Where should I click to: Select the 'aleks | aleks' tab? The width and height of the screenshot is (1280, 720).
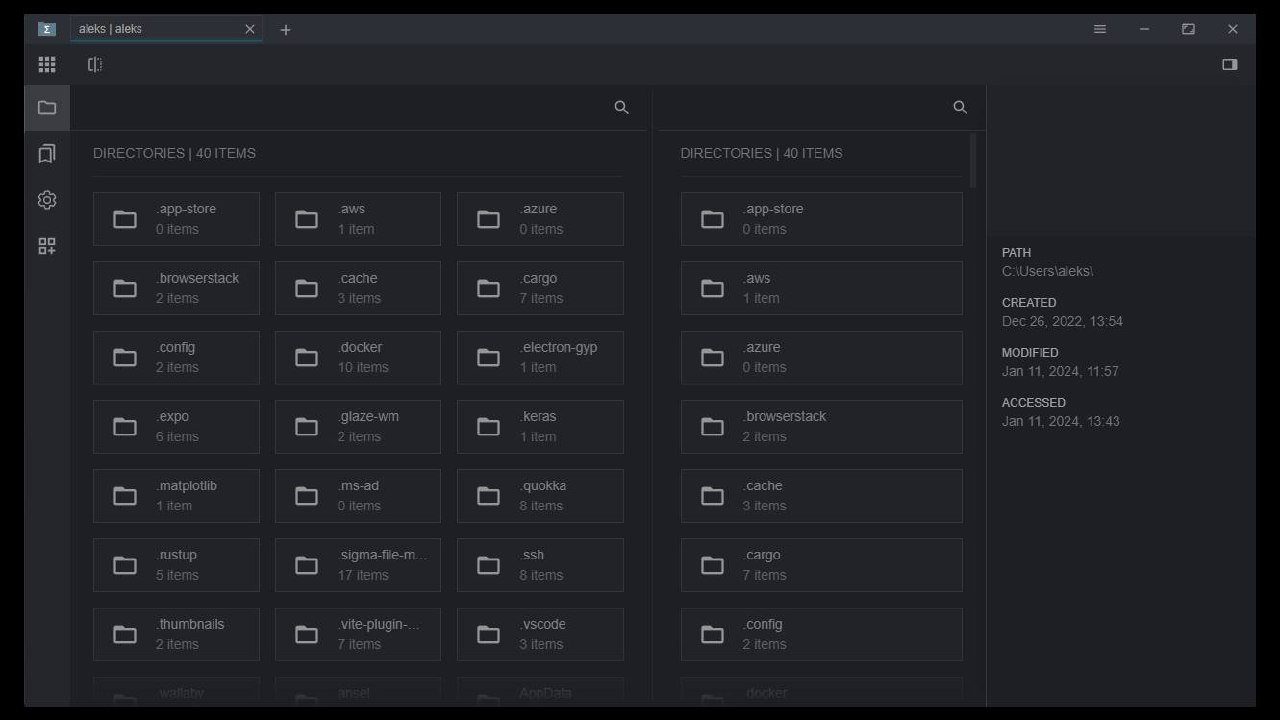pos(150,30)
